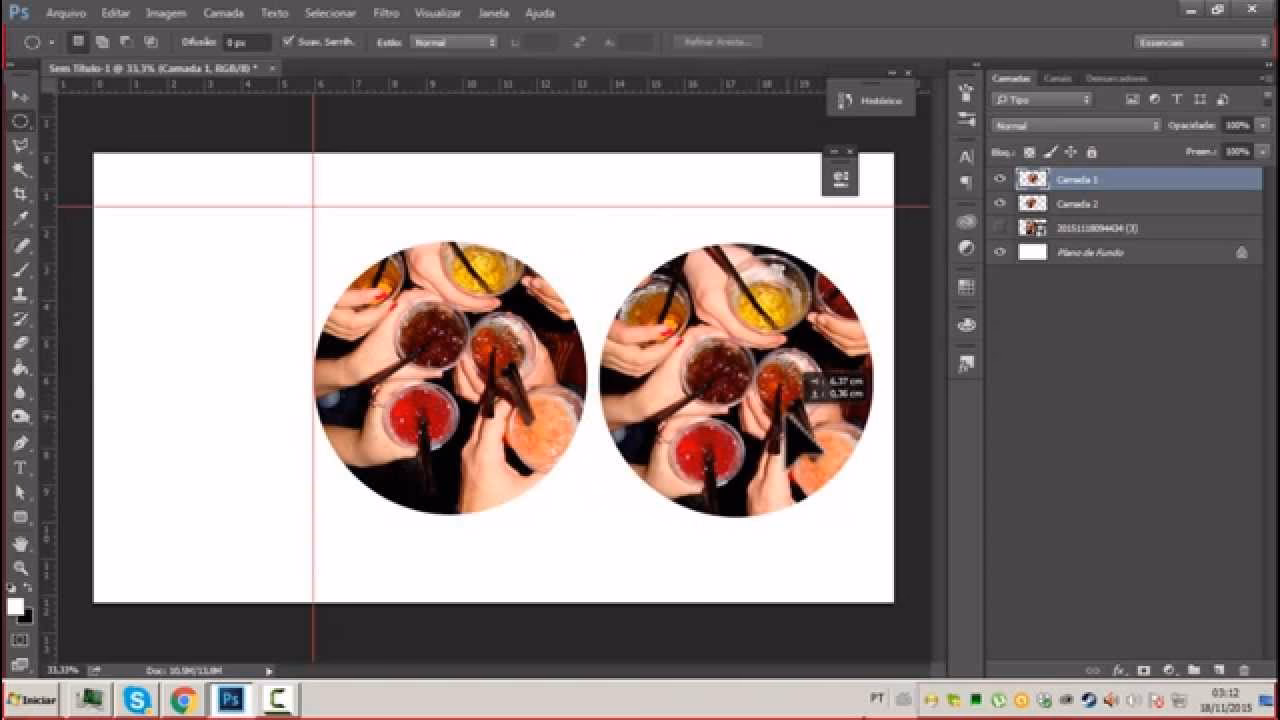Select the Hand tool

click(20, 543)
